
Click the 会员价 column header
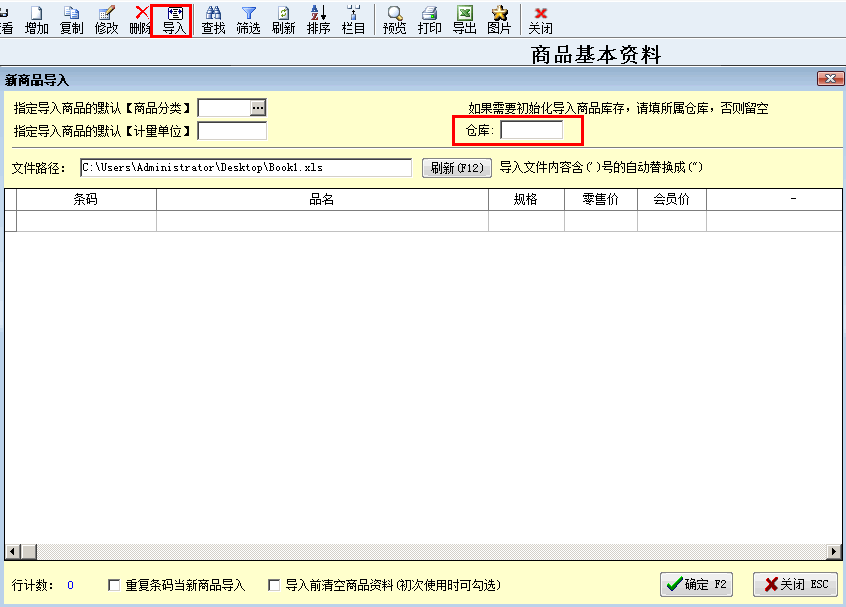tap(672, 200)
